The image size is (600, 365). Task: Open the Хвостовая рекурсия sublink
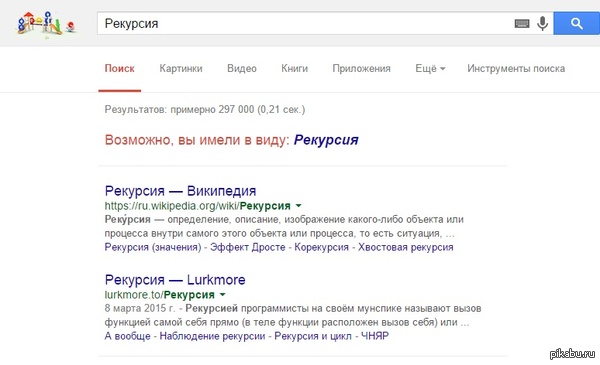[x=406, y=247]
